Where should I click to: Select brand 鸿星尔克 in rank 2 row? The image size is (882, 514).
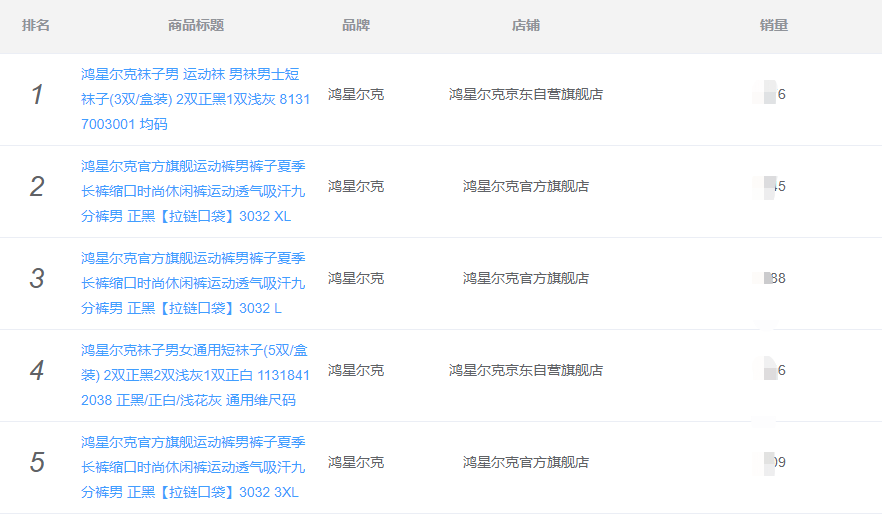point(356,186)
